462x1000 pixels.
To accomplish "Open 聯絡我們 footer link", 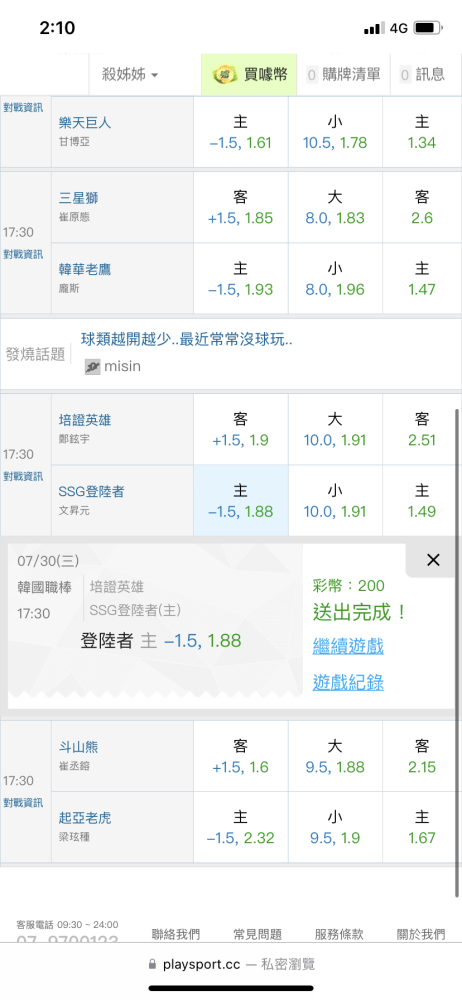I will (x=175, y=934).
